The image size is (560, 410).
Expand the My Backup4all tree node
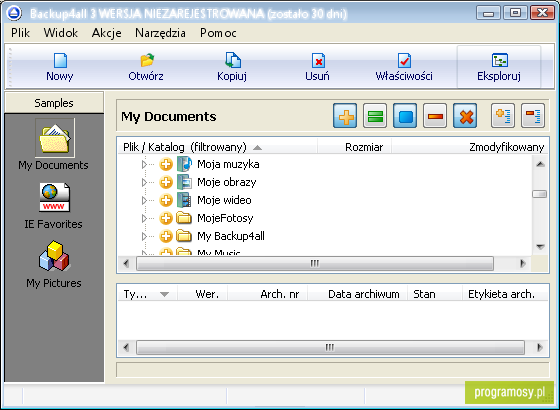(144, 236)
